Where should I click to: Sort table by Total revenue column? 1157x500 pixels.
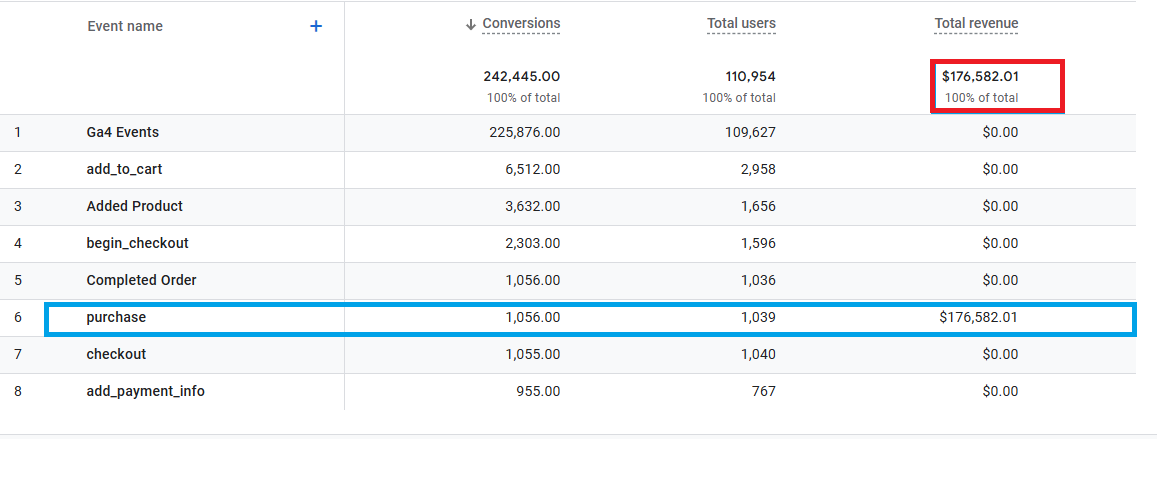976,24
